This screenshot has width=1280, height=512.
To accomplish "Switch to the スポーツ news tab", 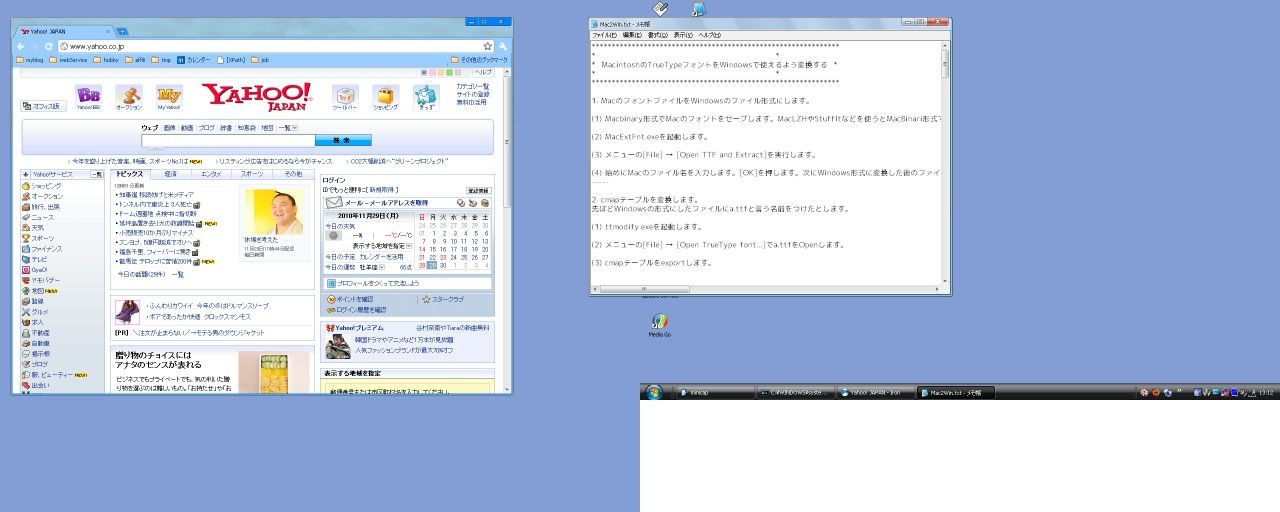I will 252,174.
